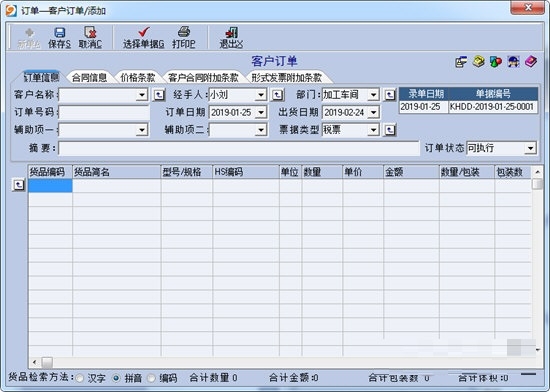Expand the 辅助项一 dropdown
The height and width of the screenshot is (392, 550).
(142, 130)
